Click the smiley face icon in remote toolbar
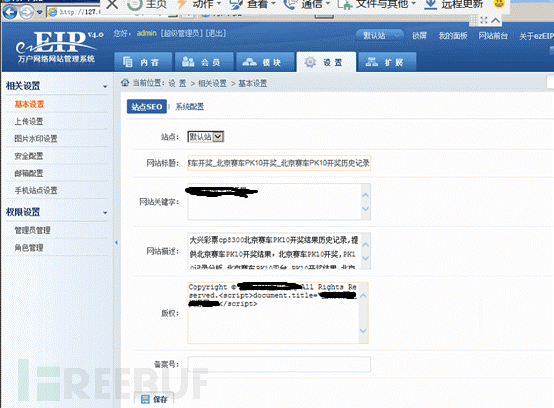 coord(499,4)
